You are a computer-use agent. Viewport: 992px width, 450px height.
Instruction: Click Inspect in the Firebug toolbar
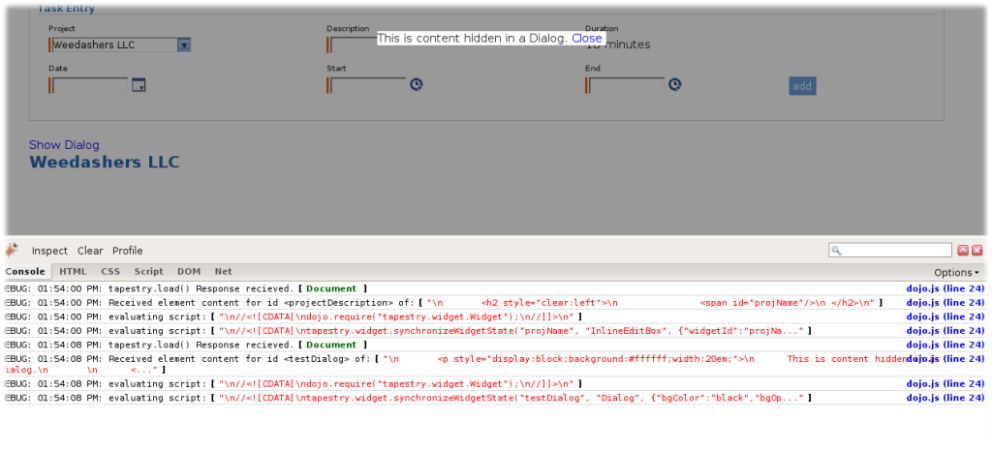click(x=49, y=251)
